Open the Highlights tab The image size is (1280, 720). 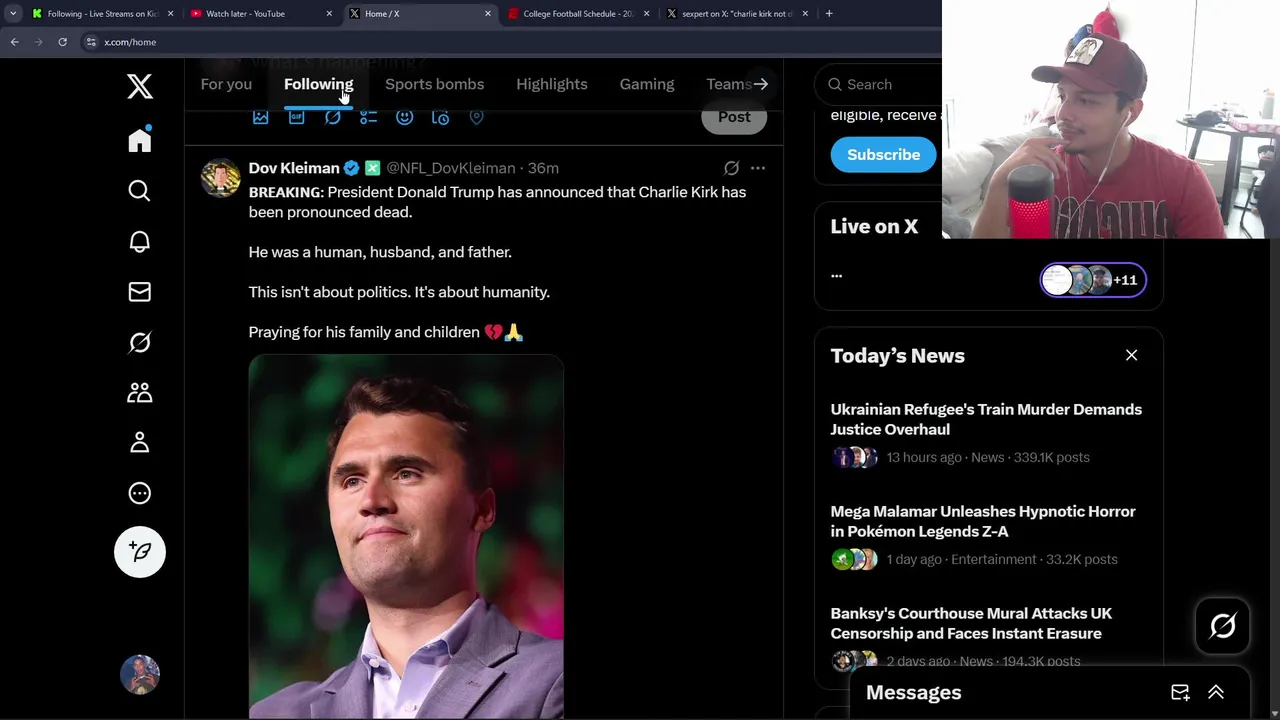(x=552, y=84)
